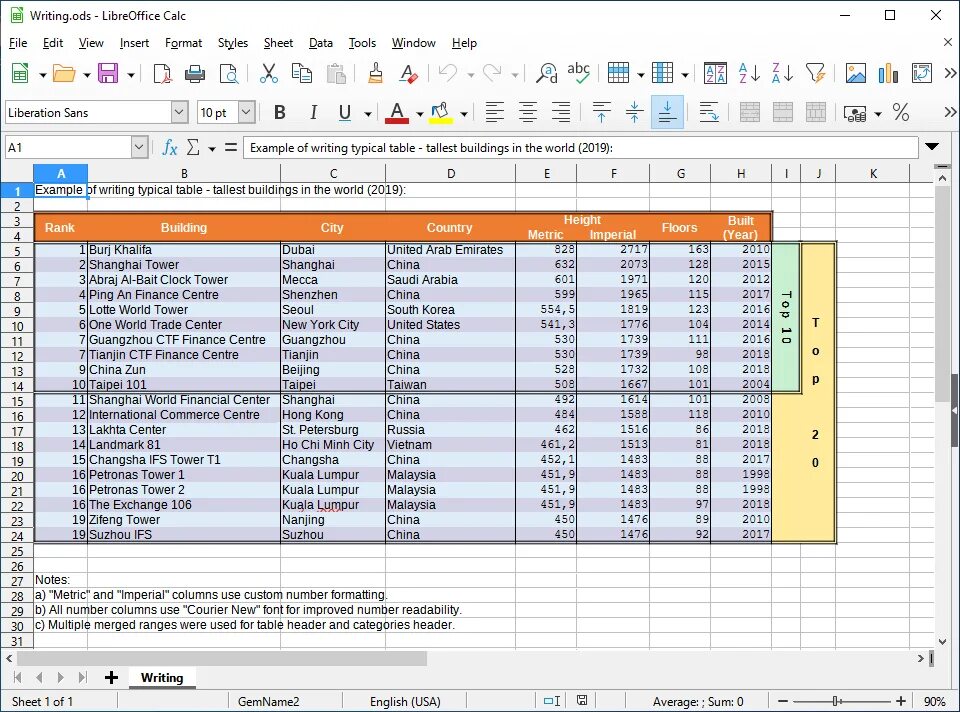The width and height of the screenshot is (960, 712).
Task: Open the underline style dropdown arrow
Action: pos(368,114)
